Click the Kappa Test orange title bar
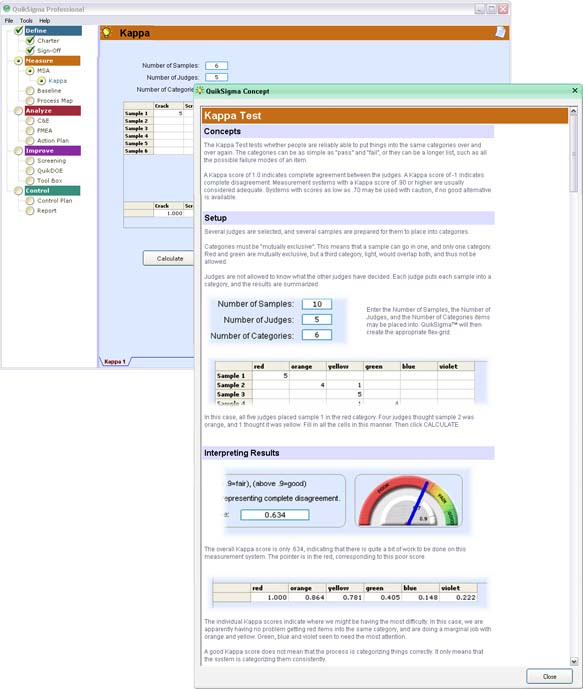Screen dimensions: 583x689 [x=385, y=116]
